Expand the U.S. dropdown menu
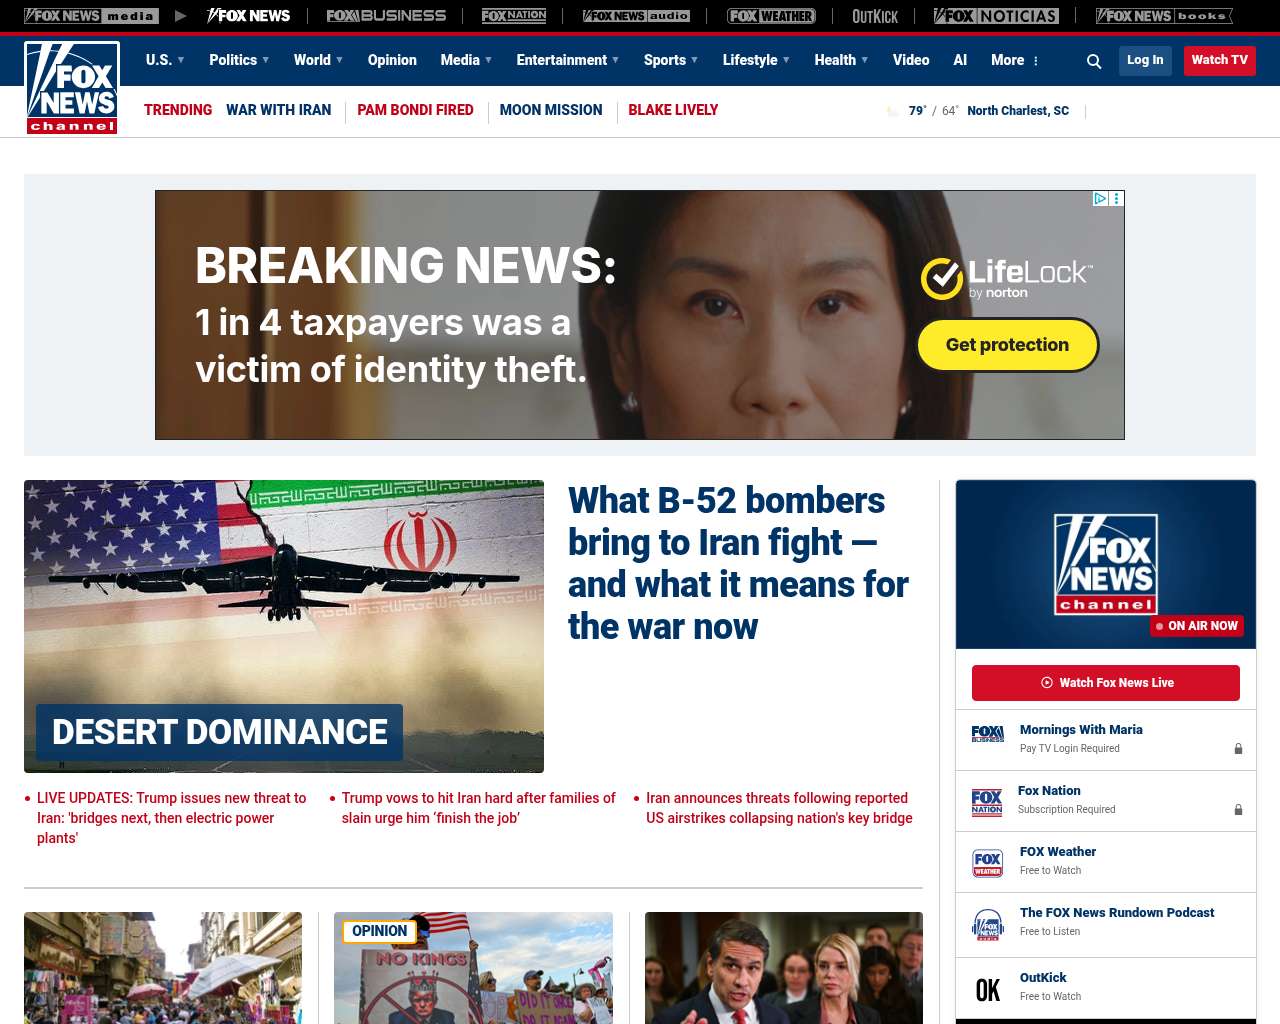Viewport: 1280px width, 1024px height. pyautogui.click(x=165, y=60)
